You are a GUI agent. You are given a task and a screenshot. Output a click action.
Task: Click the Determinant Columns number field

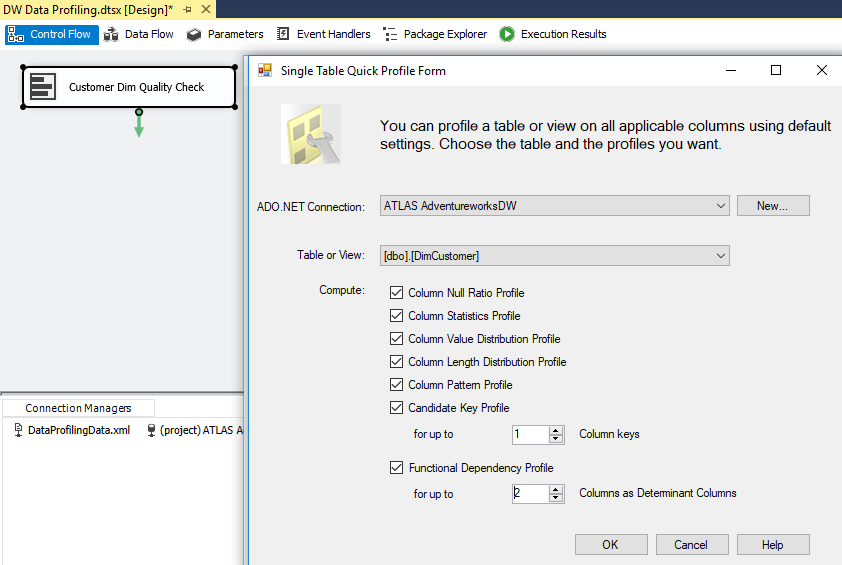[x=531, y=493]
